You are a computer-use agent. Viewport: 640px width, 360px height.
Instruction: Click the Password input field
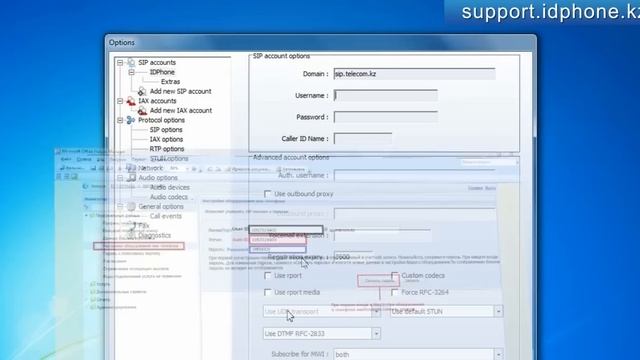[x=386, y=117]
